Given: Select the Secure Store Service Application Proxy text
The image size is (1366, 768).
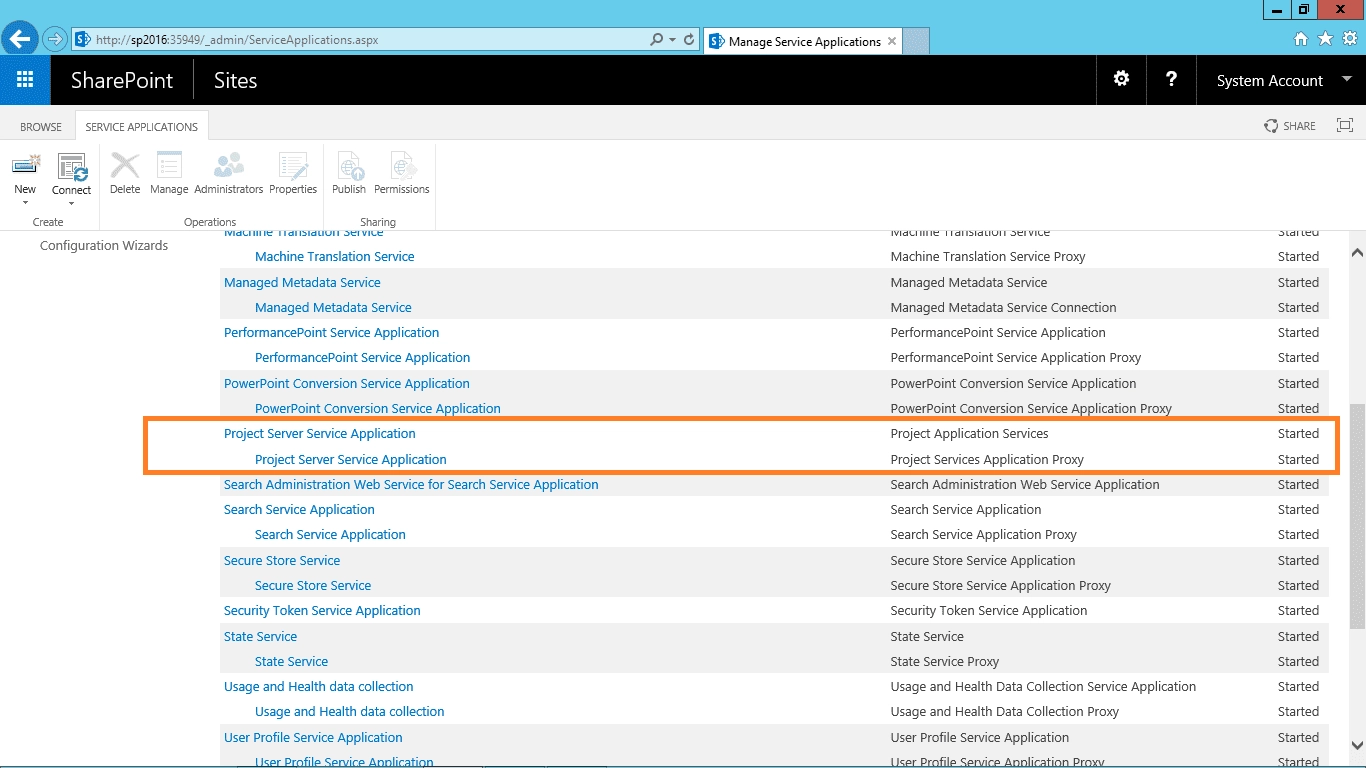Looking at the screenshot, I should pyautogui.click(x=1001, y=586).
